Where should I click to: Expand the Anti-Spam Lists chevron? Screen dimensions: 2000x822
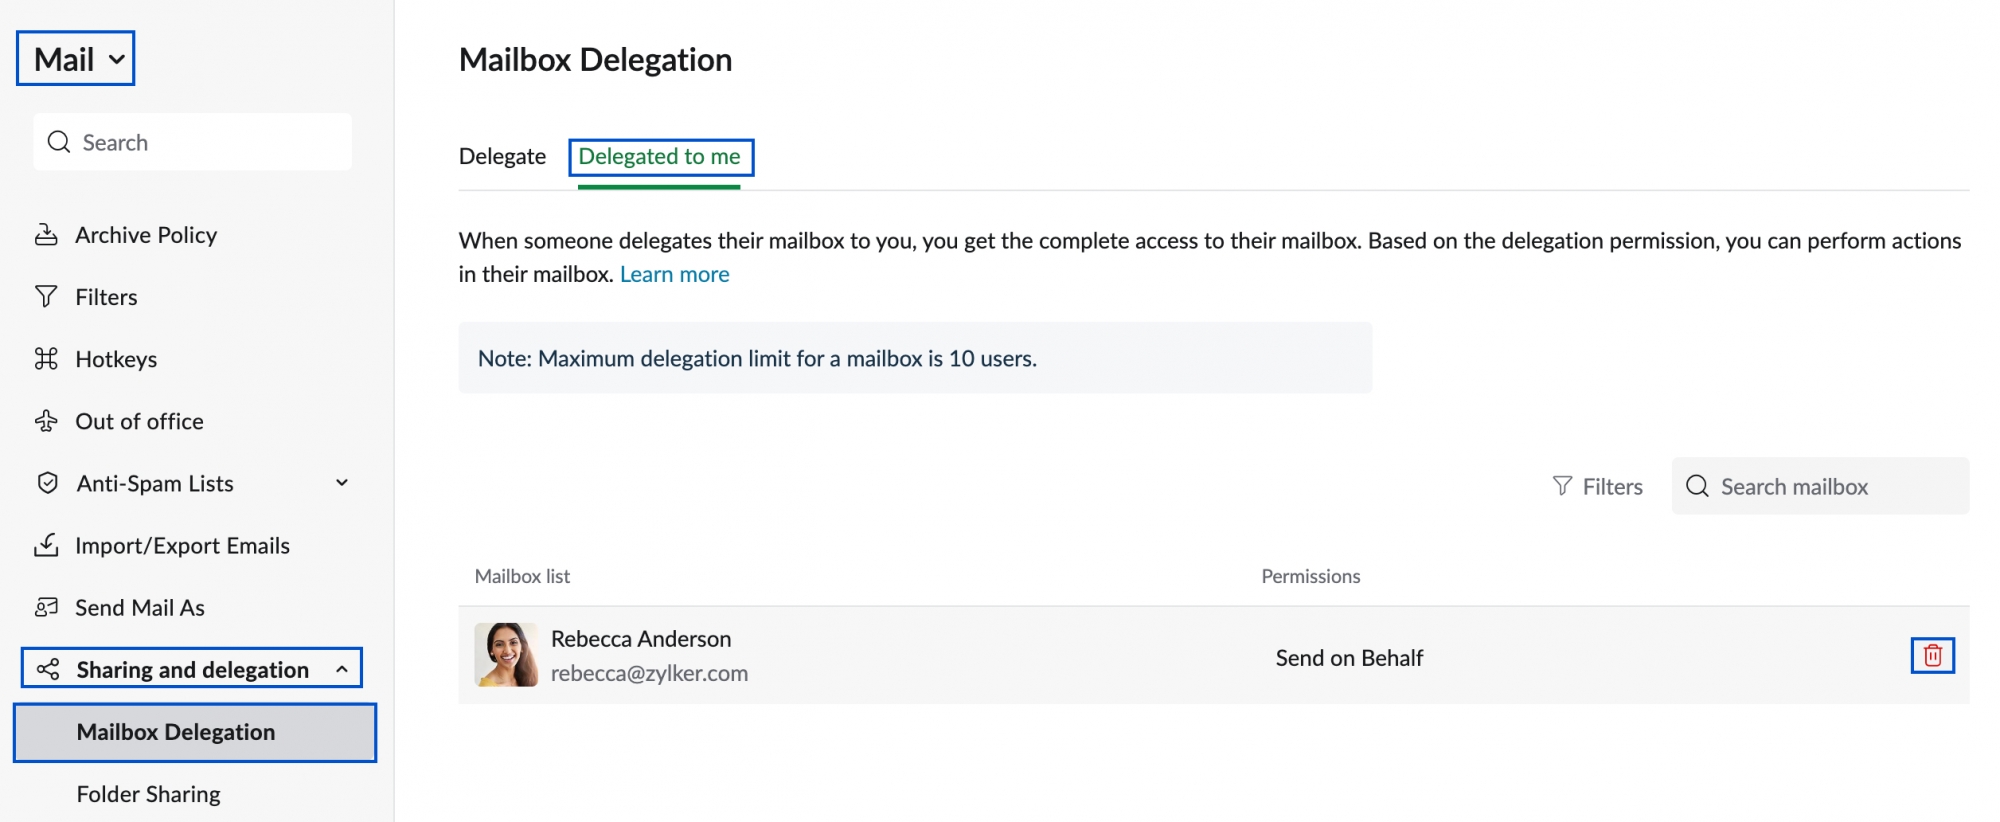pos(342,483)
